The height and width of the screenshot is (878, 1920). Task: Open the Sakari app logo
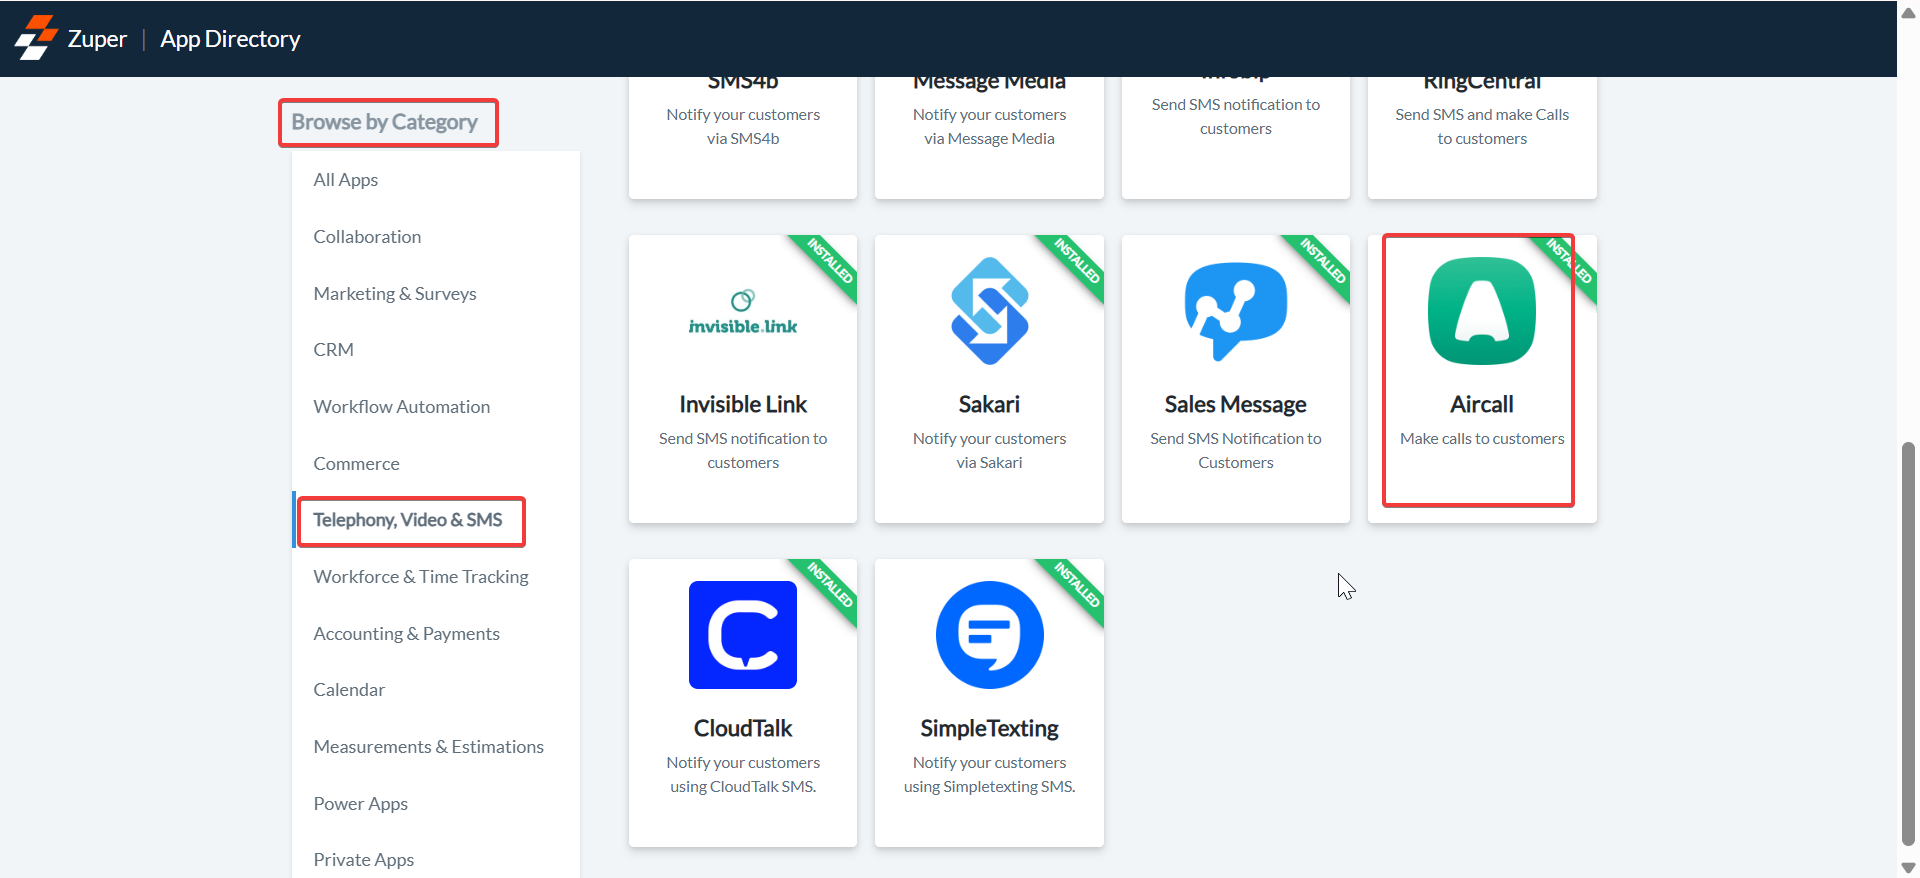989,311
